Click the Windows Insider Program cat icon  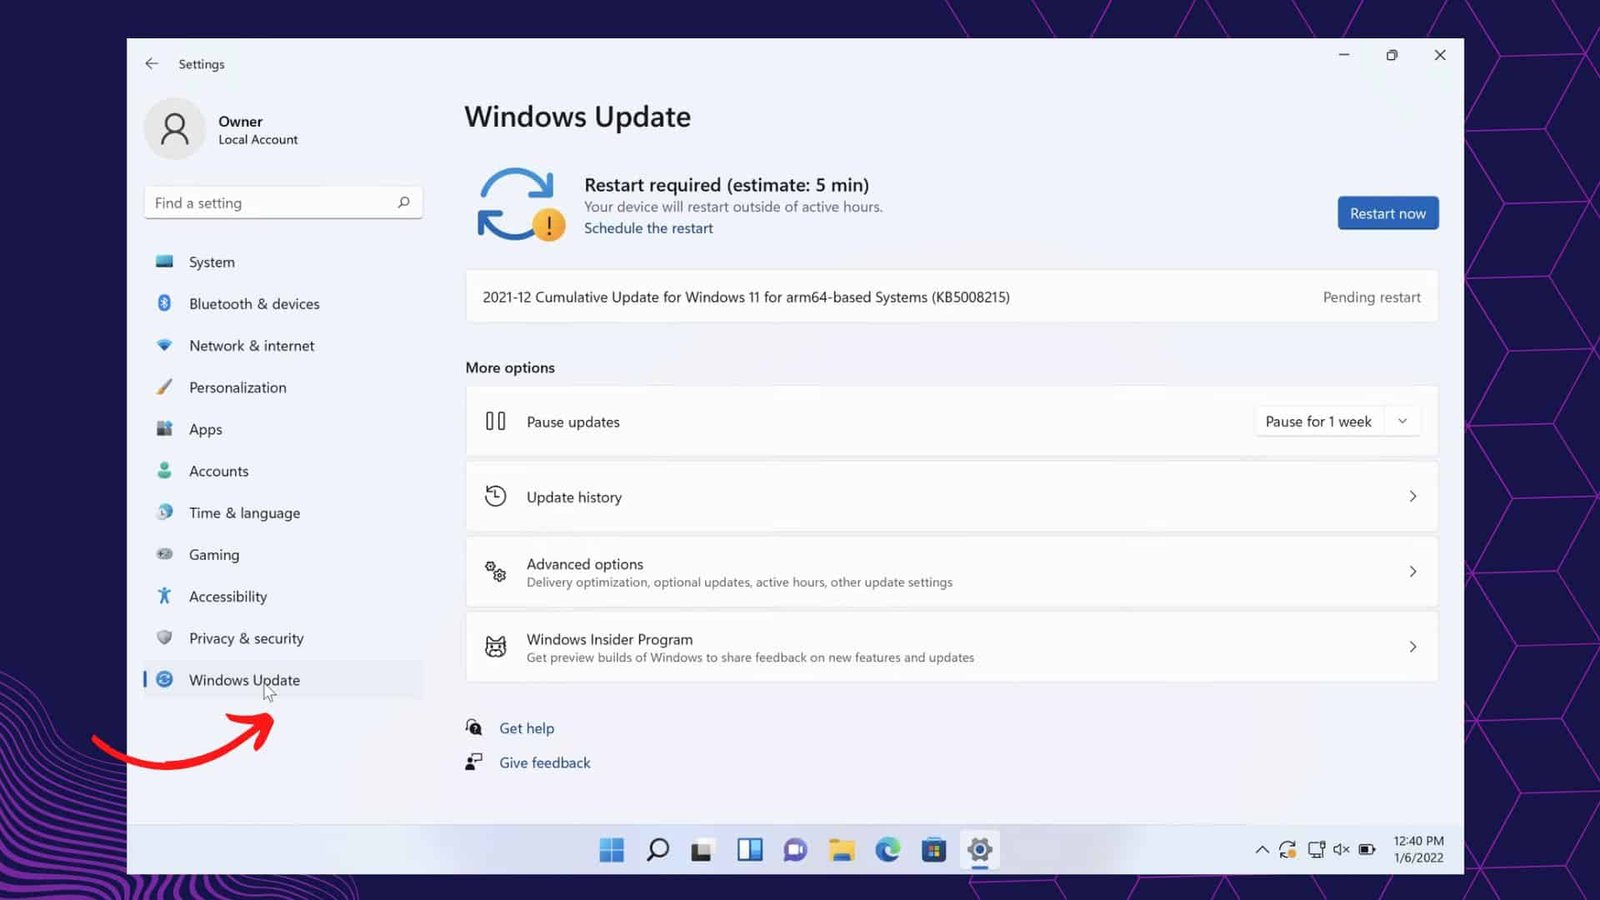[496, 647]
